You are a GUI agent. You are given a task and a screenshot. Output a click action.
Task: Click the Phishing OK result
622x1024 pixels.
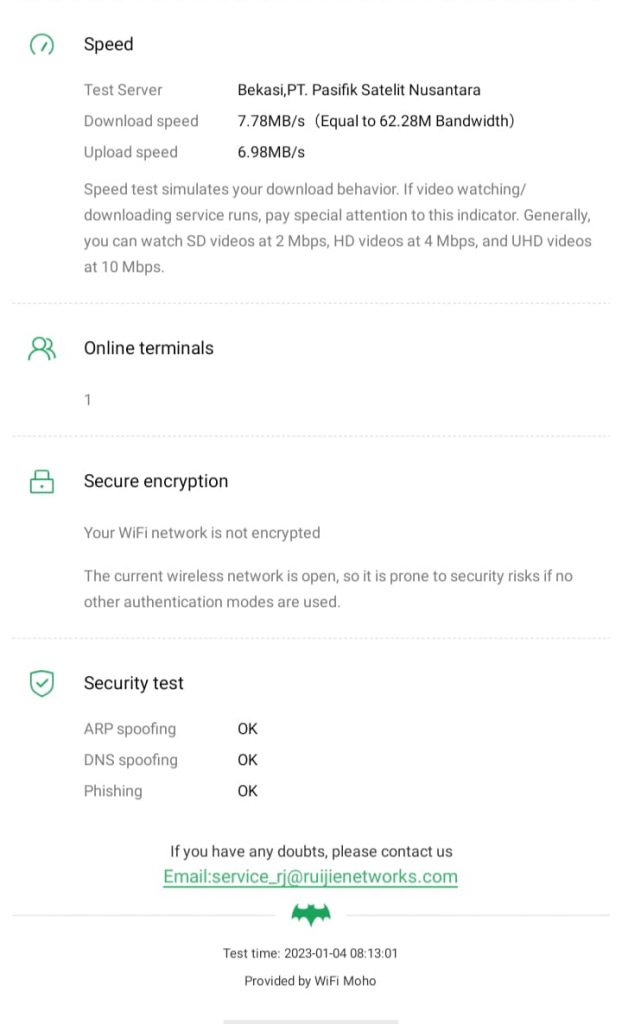pos(248,791)
